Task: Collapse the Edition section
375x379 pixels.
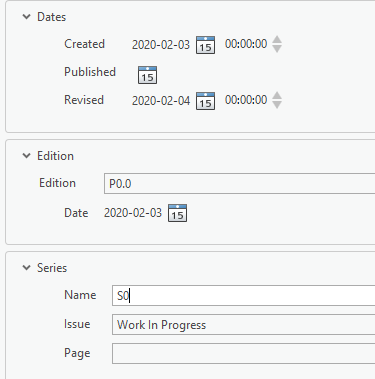Action: pos(26,156)
